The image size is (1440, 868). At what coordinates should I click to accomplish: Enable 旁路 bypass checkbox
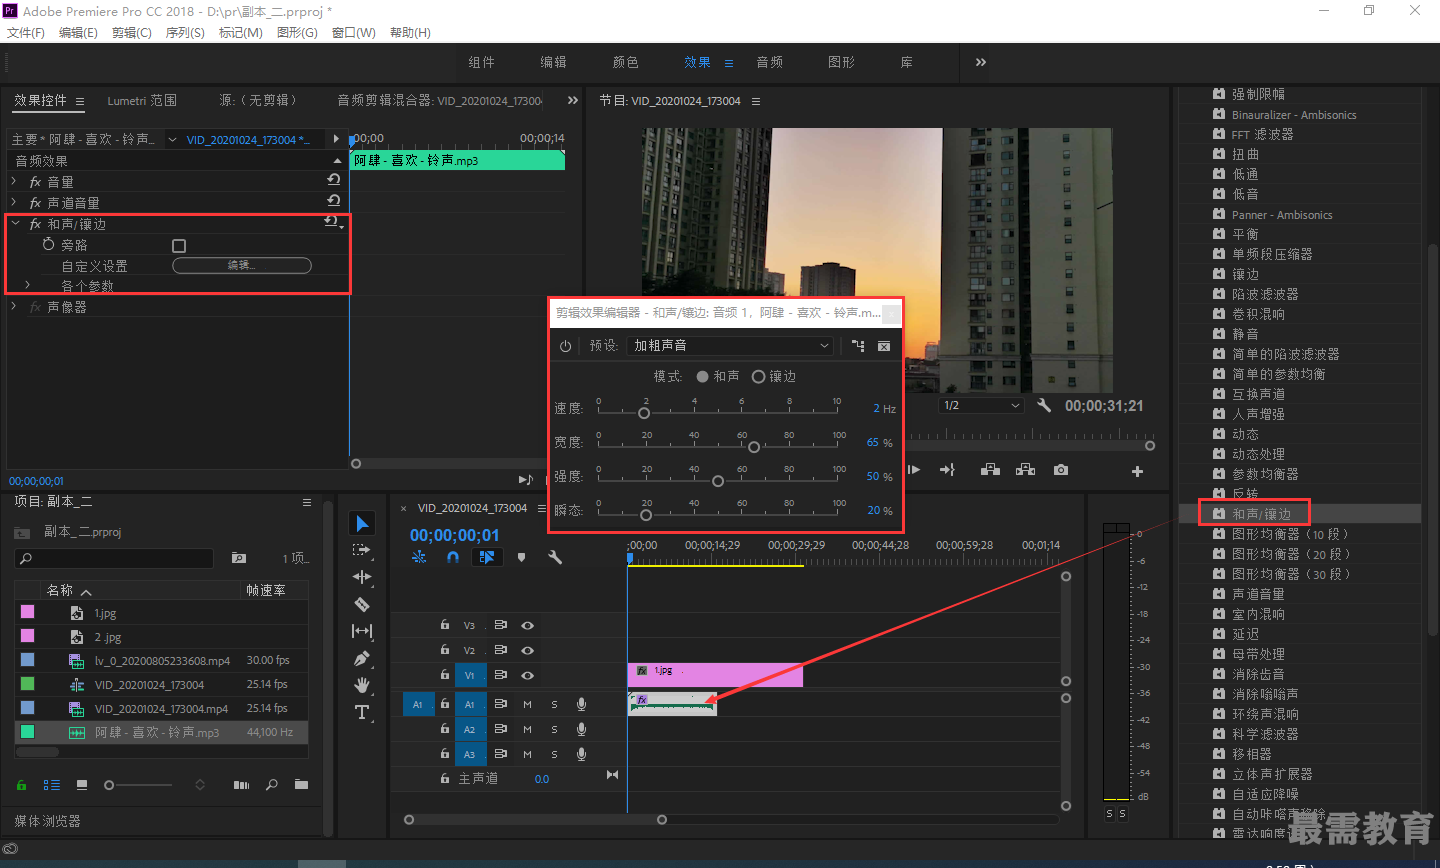[x=179, y=245]
